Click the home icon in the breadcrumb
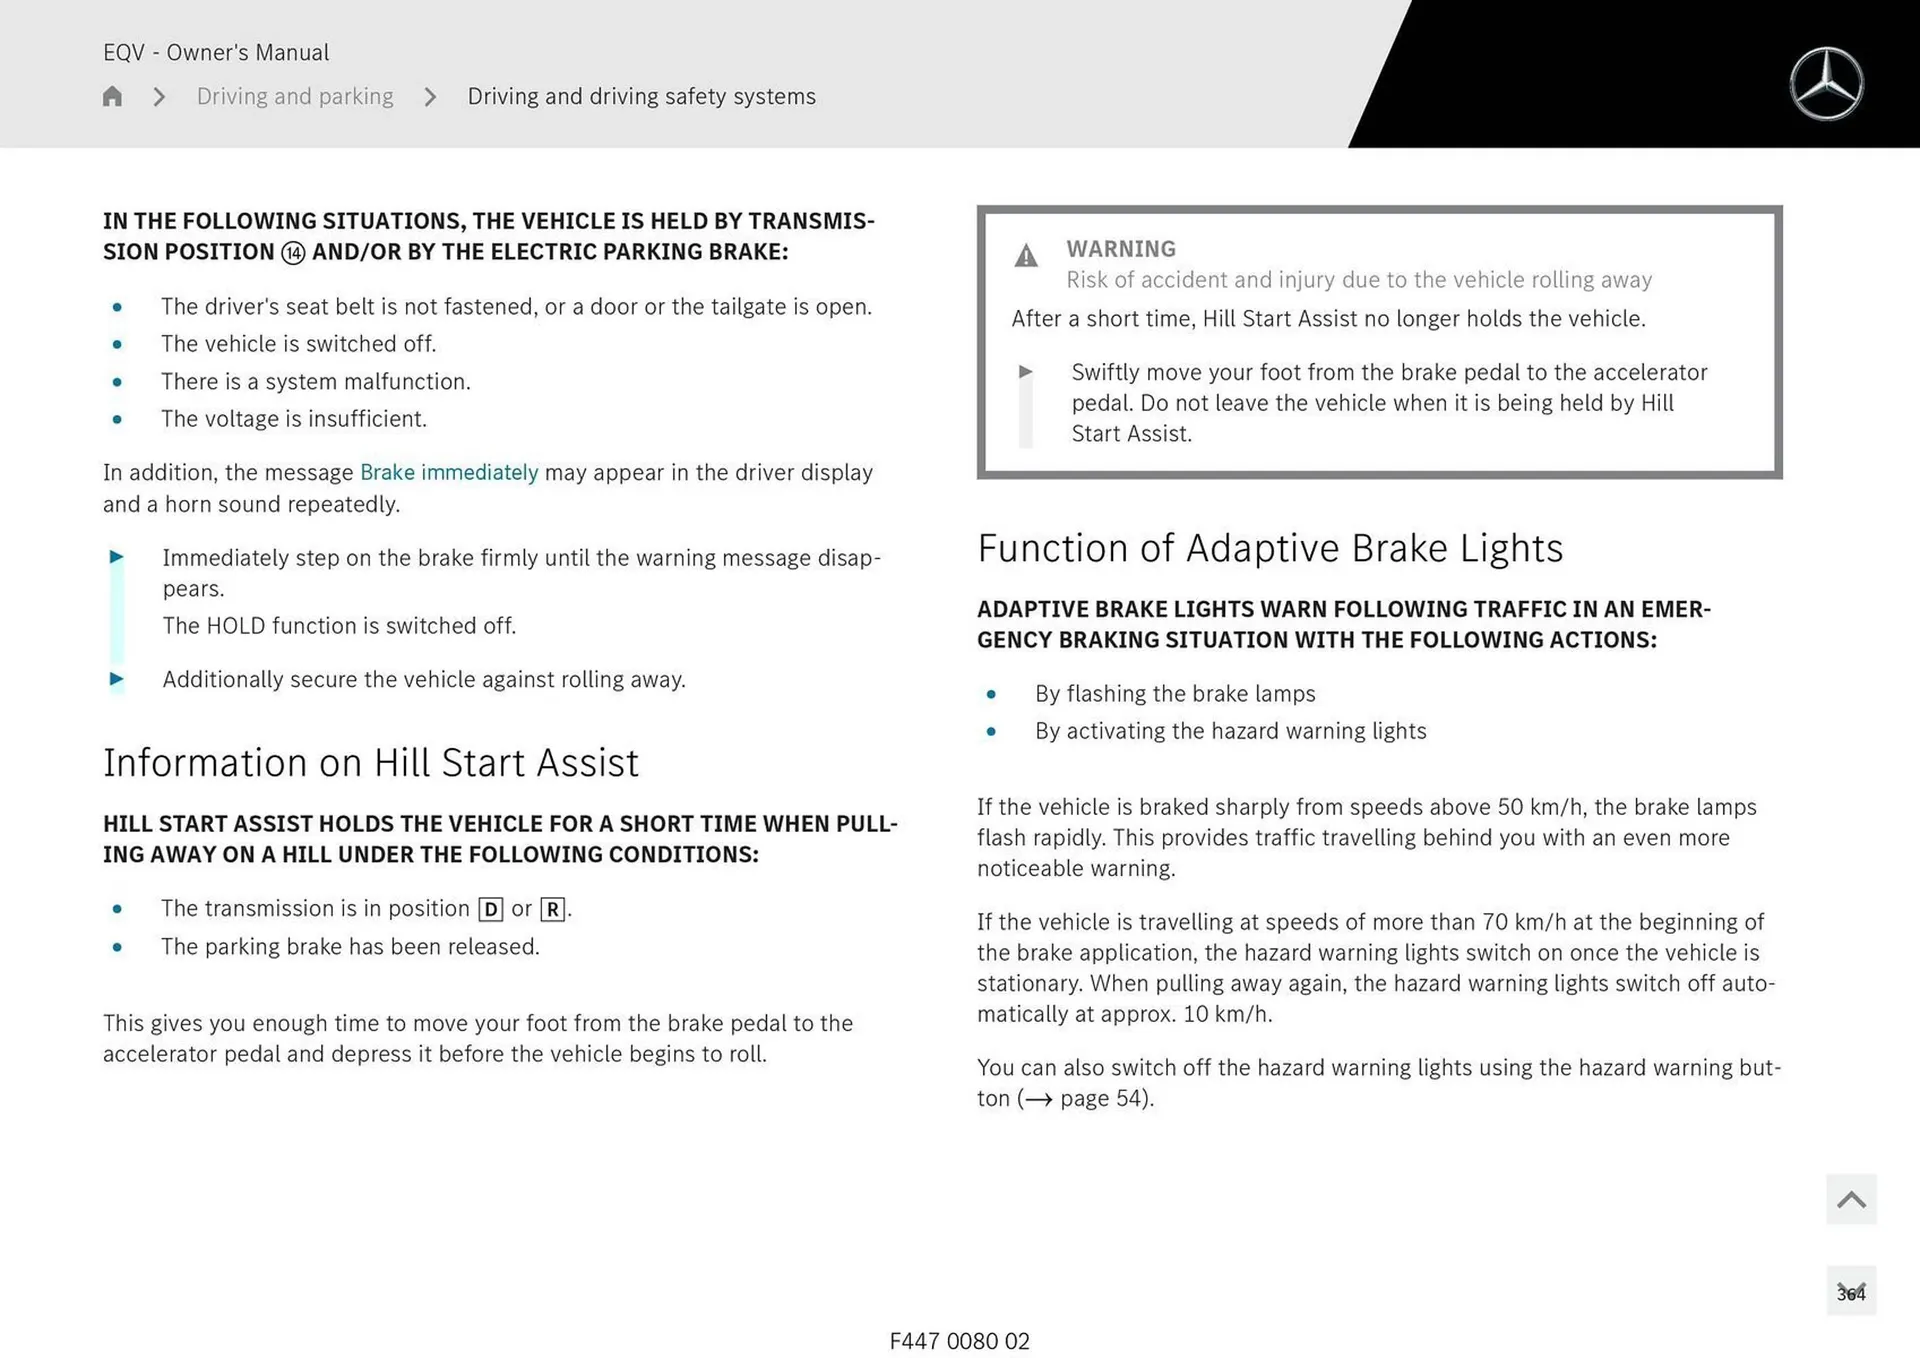The height and width of the screenshot is (1358, 1920). point(112,96)
